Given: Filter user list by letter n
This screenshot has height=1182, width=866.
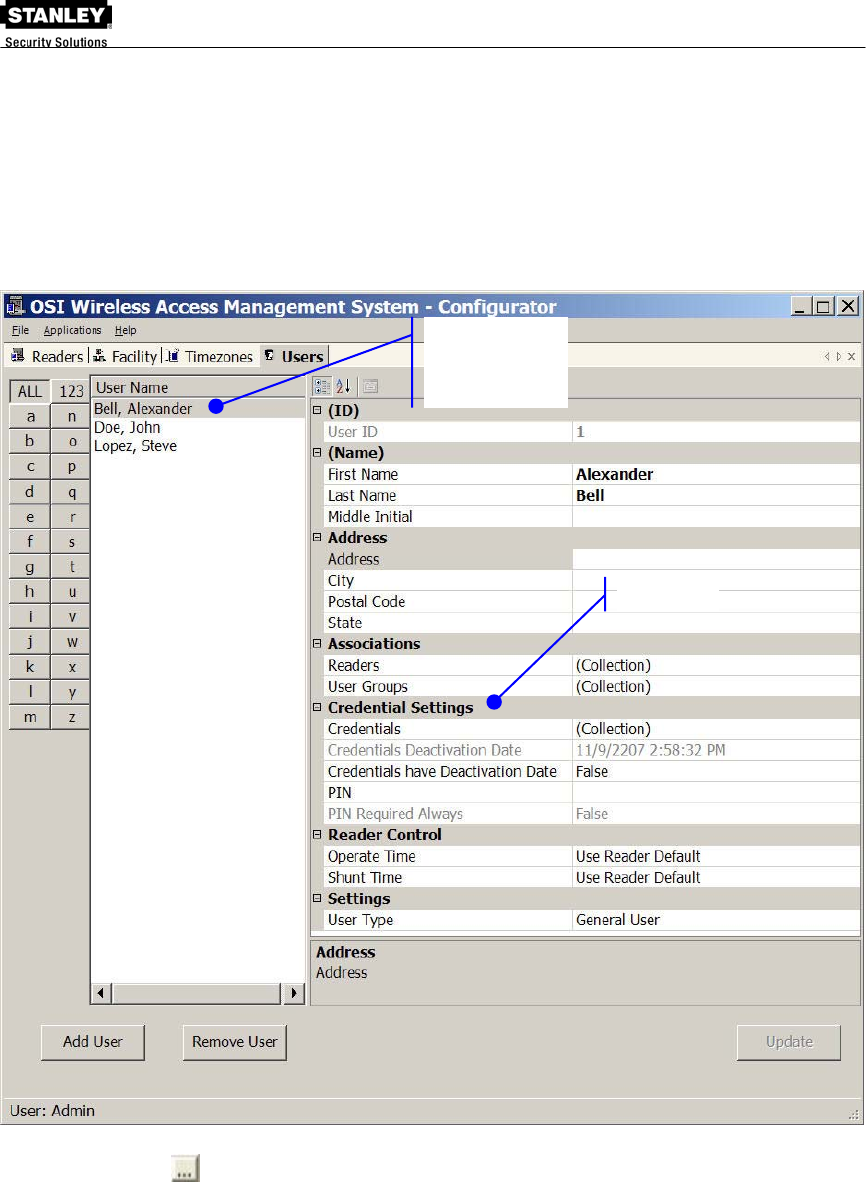Looking at the screenshot, I should click(71, 416).
